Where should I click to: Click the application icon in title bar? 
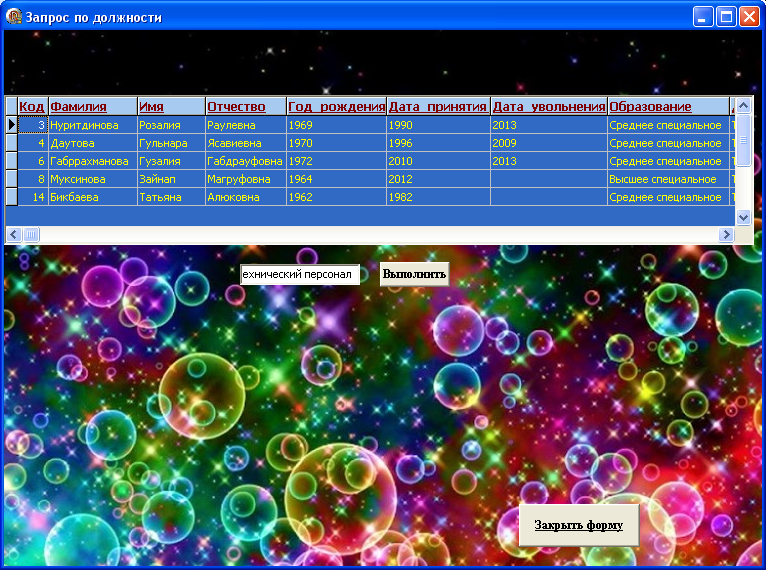point(13,17)
